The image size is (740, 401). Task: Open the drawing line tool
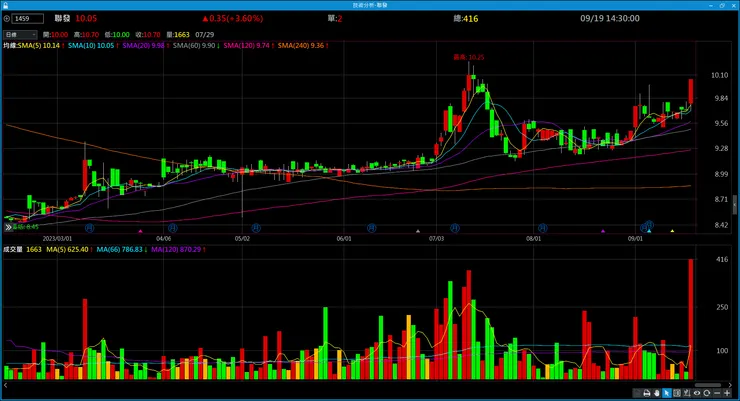click(687, 393)
